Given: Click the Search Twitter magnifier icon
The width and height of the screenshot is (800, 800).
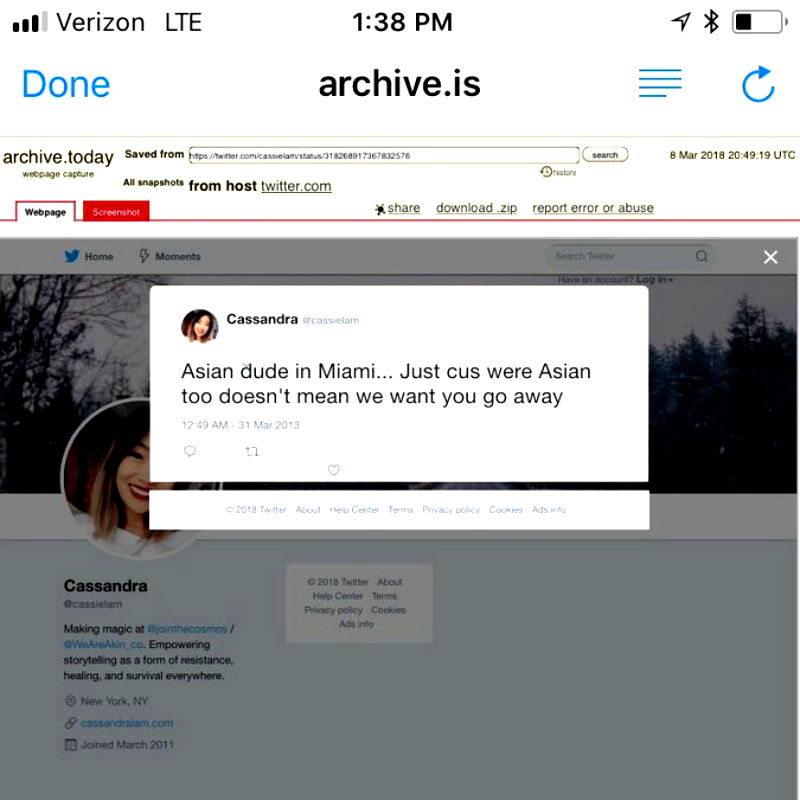Looking at the screenshot, I should pos(702,256).
